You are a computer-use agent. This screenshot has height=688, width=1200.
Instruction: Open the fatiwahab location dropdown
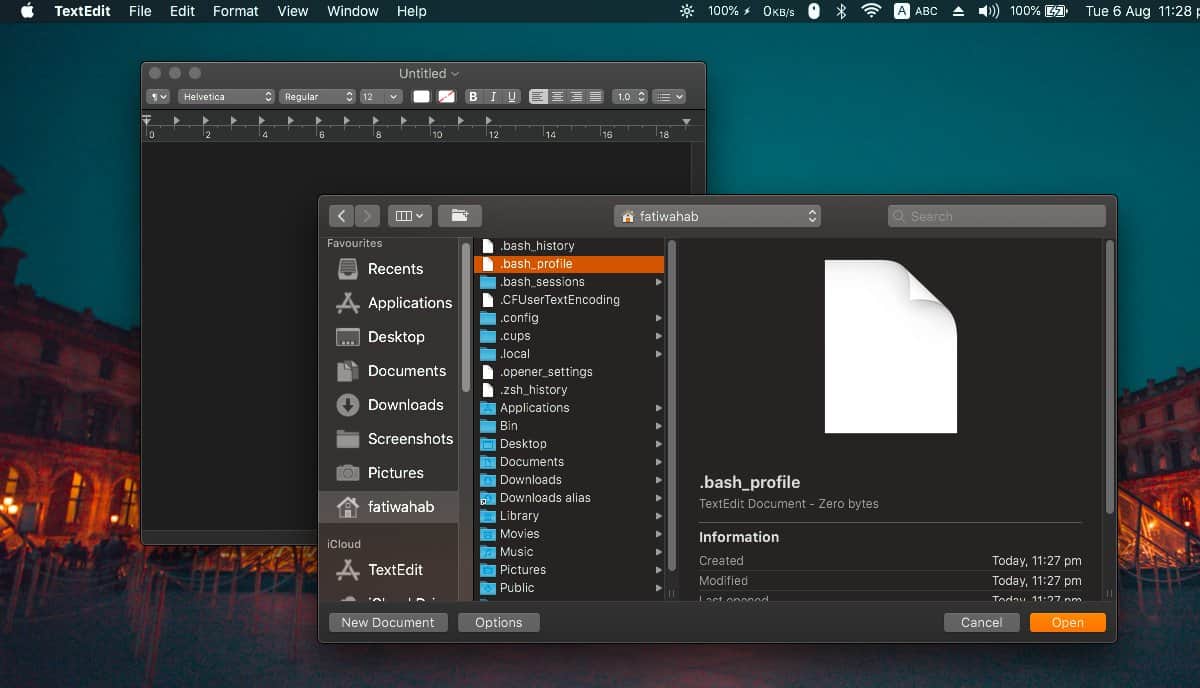pos(717,216)
